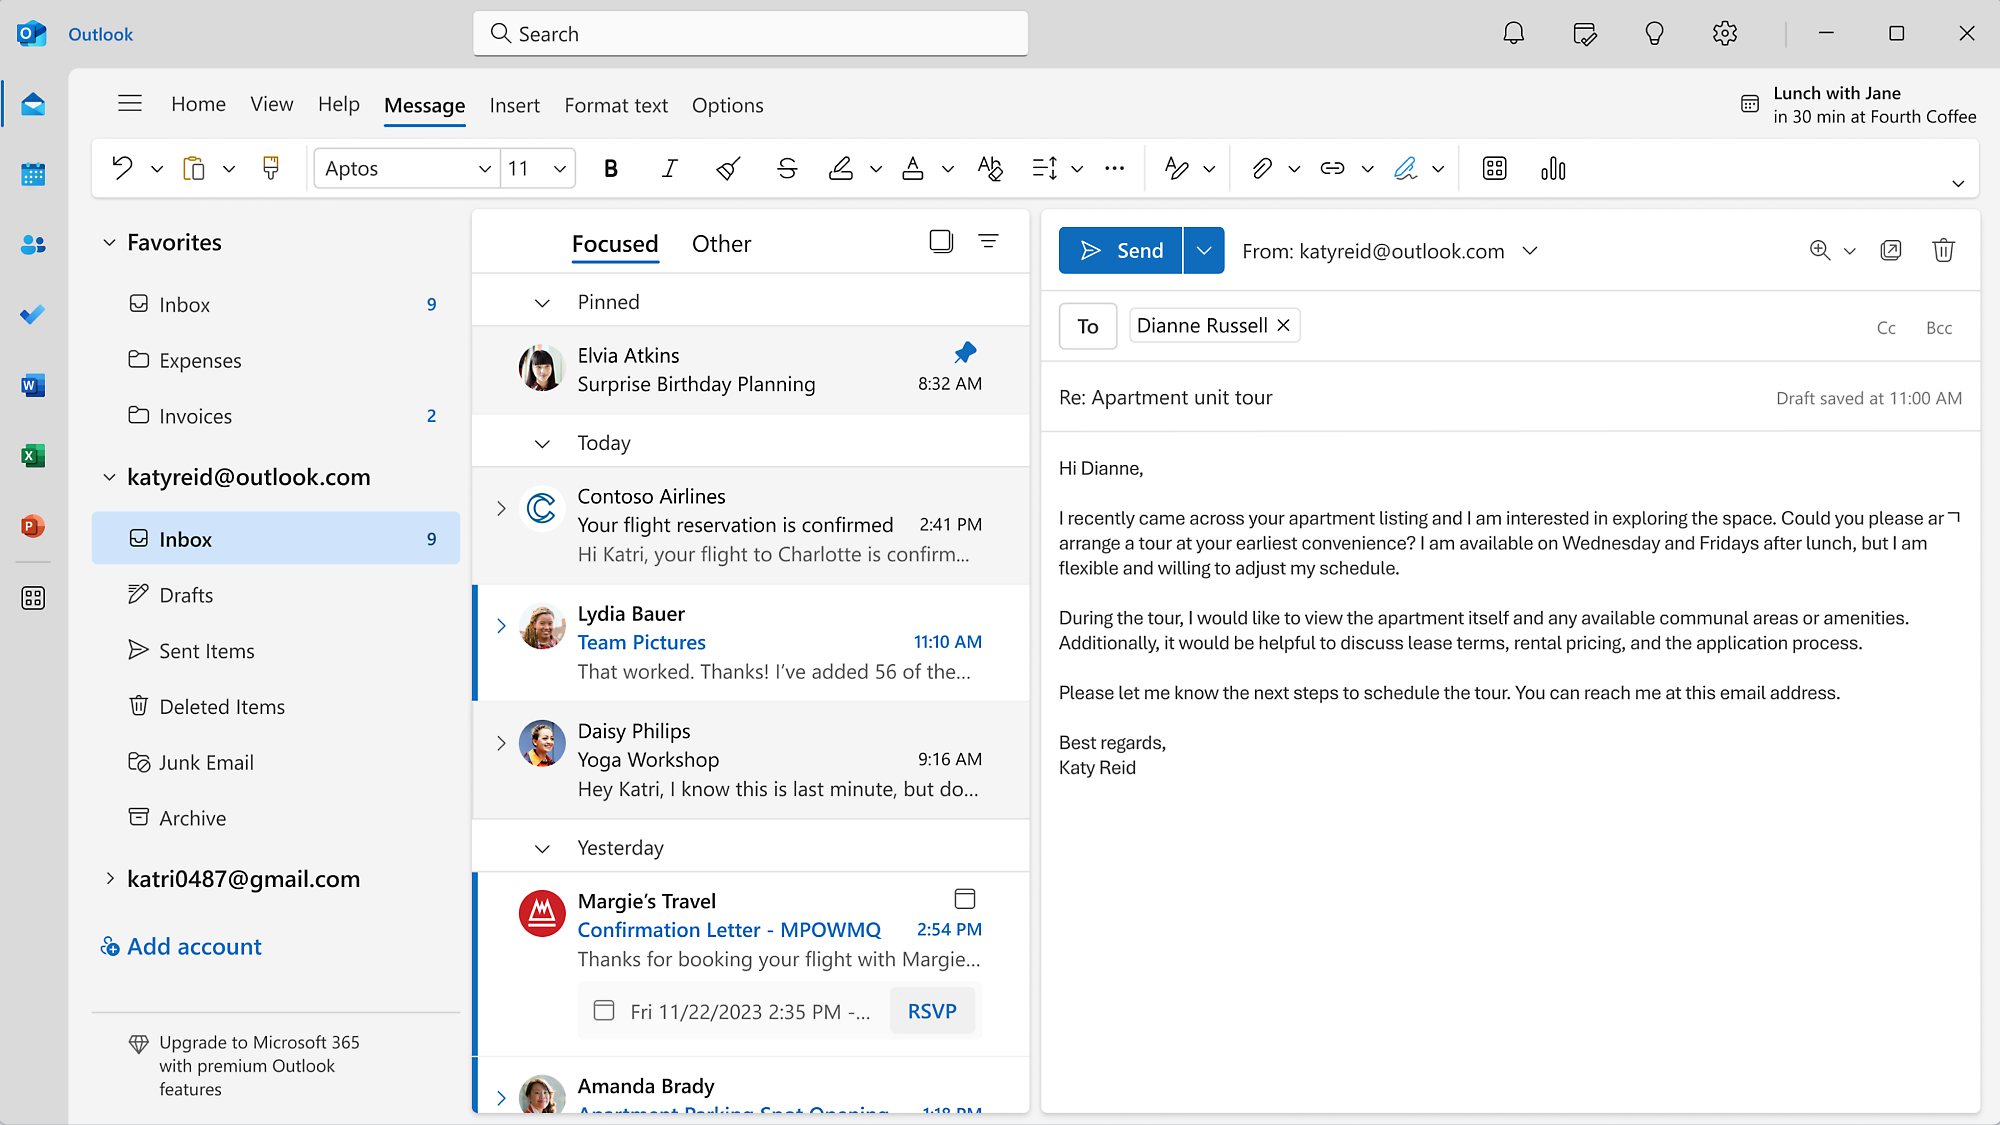Insert a hyperlink using the link icon

tap(1331, 168)
